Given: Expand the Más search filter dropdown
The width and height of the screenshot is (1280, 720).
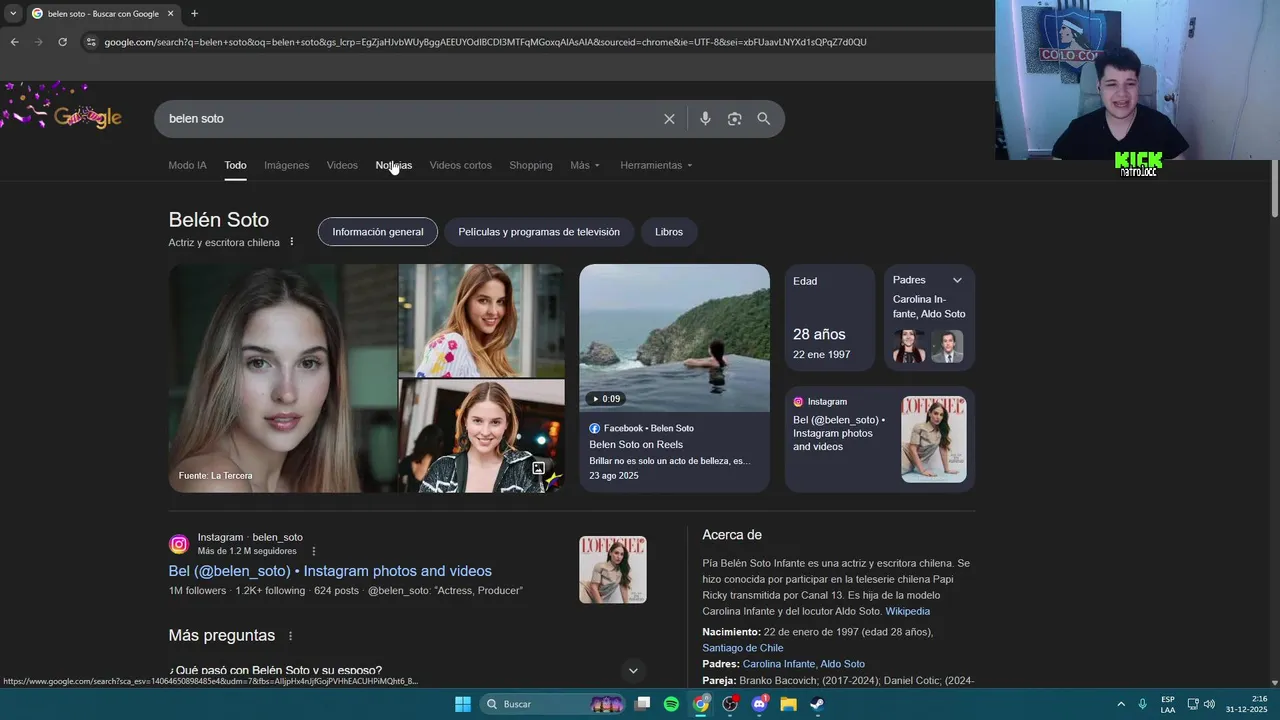Looking at the screenshot, I should 585,165.
